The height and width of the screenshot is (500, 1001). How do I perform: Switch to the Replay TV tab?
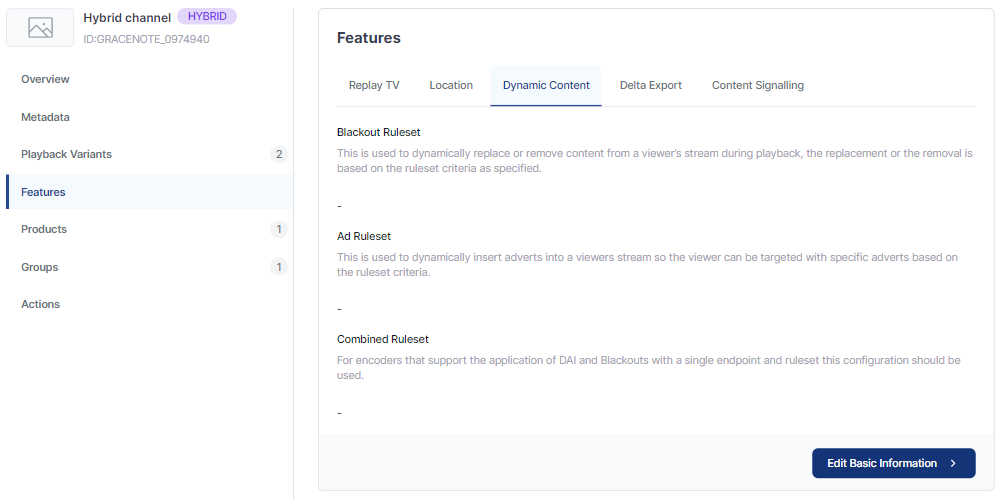click(374, 85)
